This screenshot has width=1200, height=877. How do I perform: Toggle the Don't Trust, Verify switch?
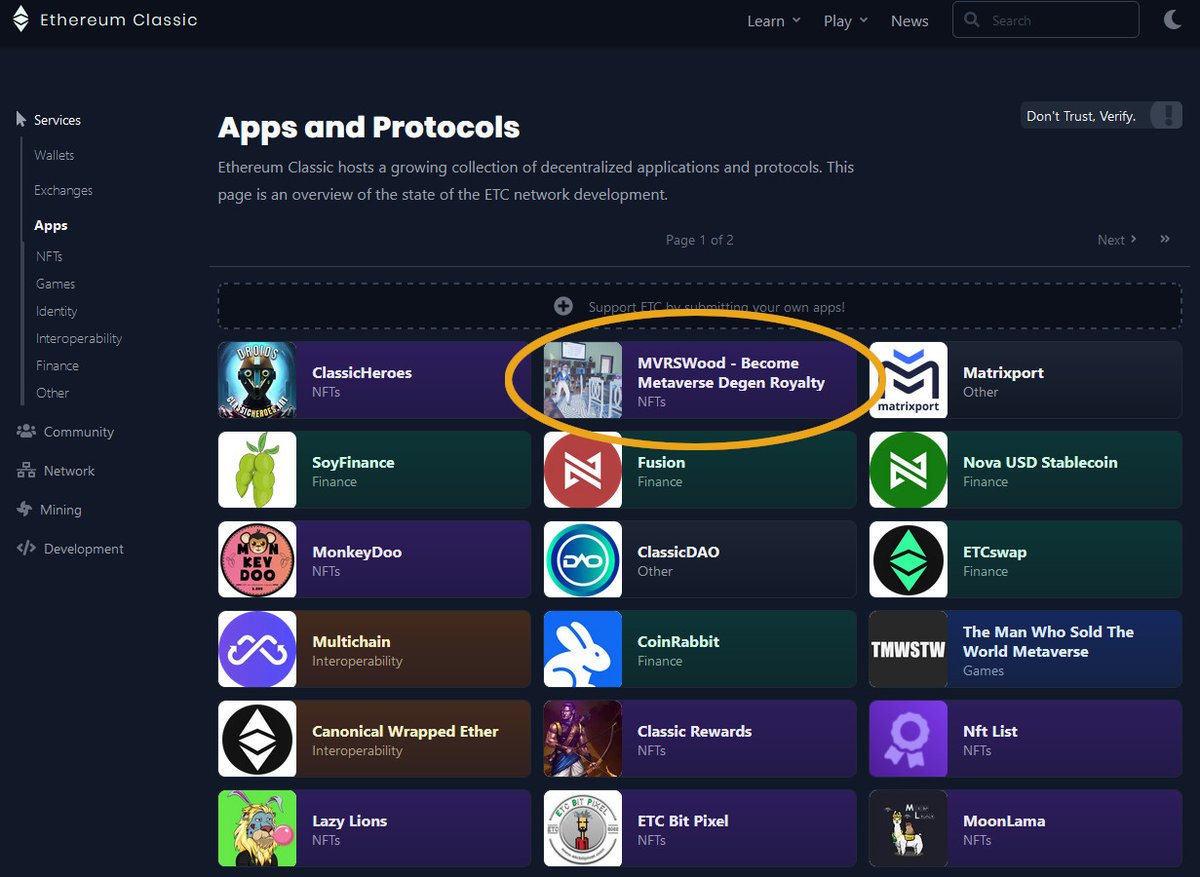click(1166, 115)
